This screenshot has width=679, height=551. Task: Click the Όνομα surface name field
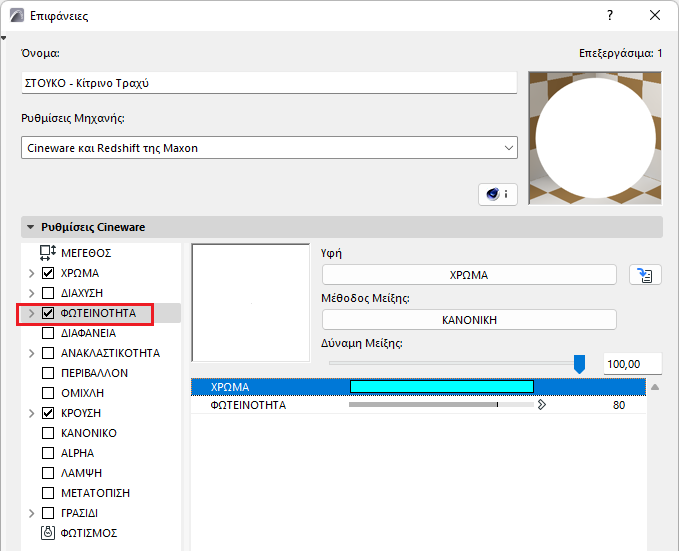[269, 83]
